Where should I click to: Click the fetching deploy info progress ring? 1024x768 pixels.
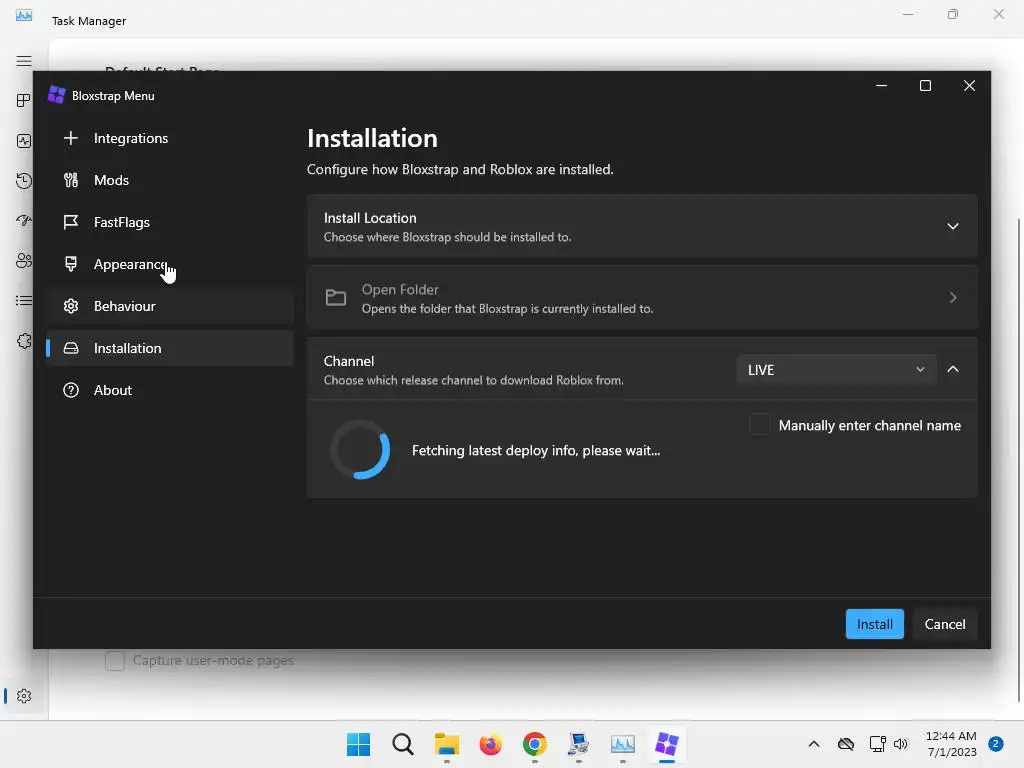tap(360, 450)
